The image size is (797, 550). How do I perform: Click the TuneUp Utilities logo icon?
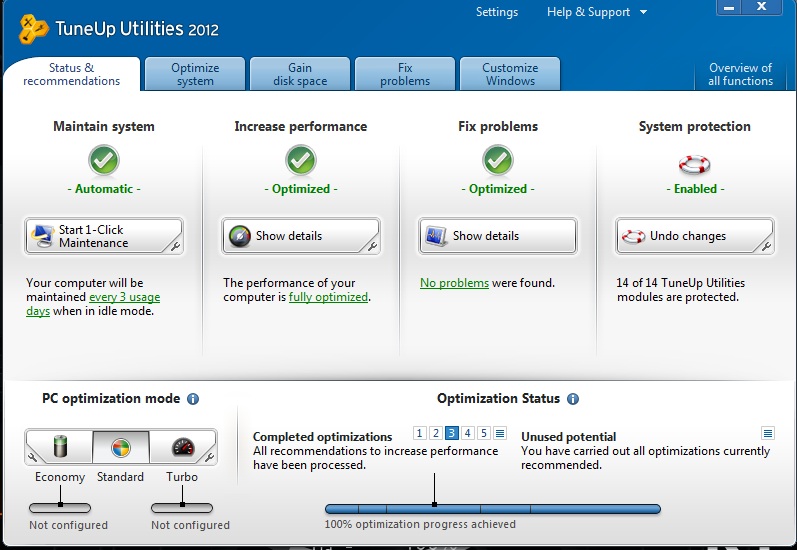33,29
